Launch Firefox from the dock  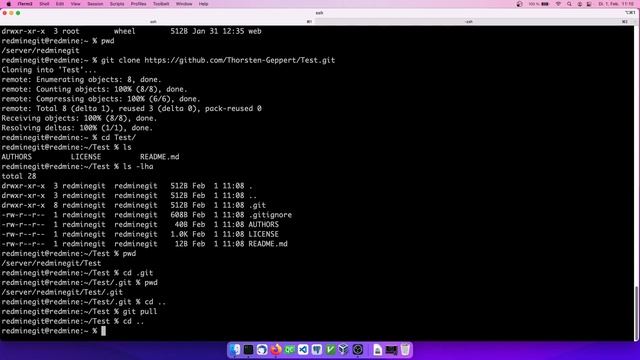(276, 349)
